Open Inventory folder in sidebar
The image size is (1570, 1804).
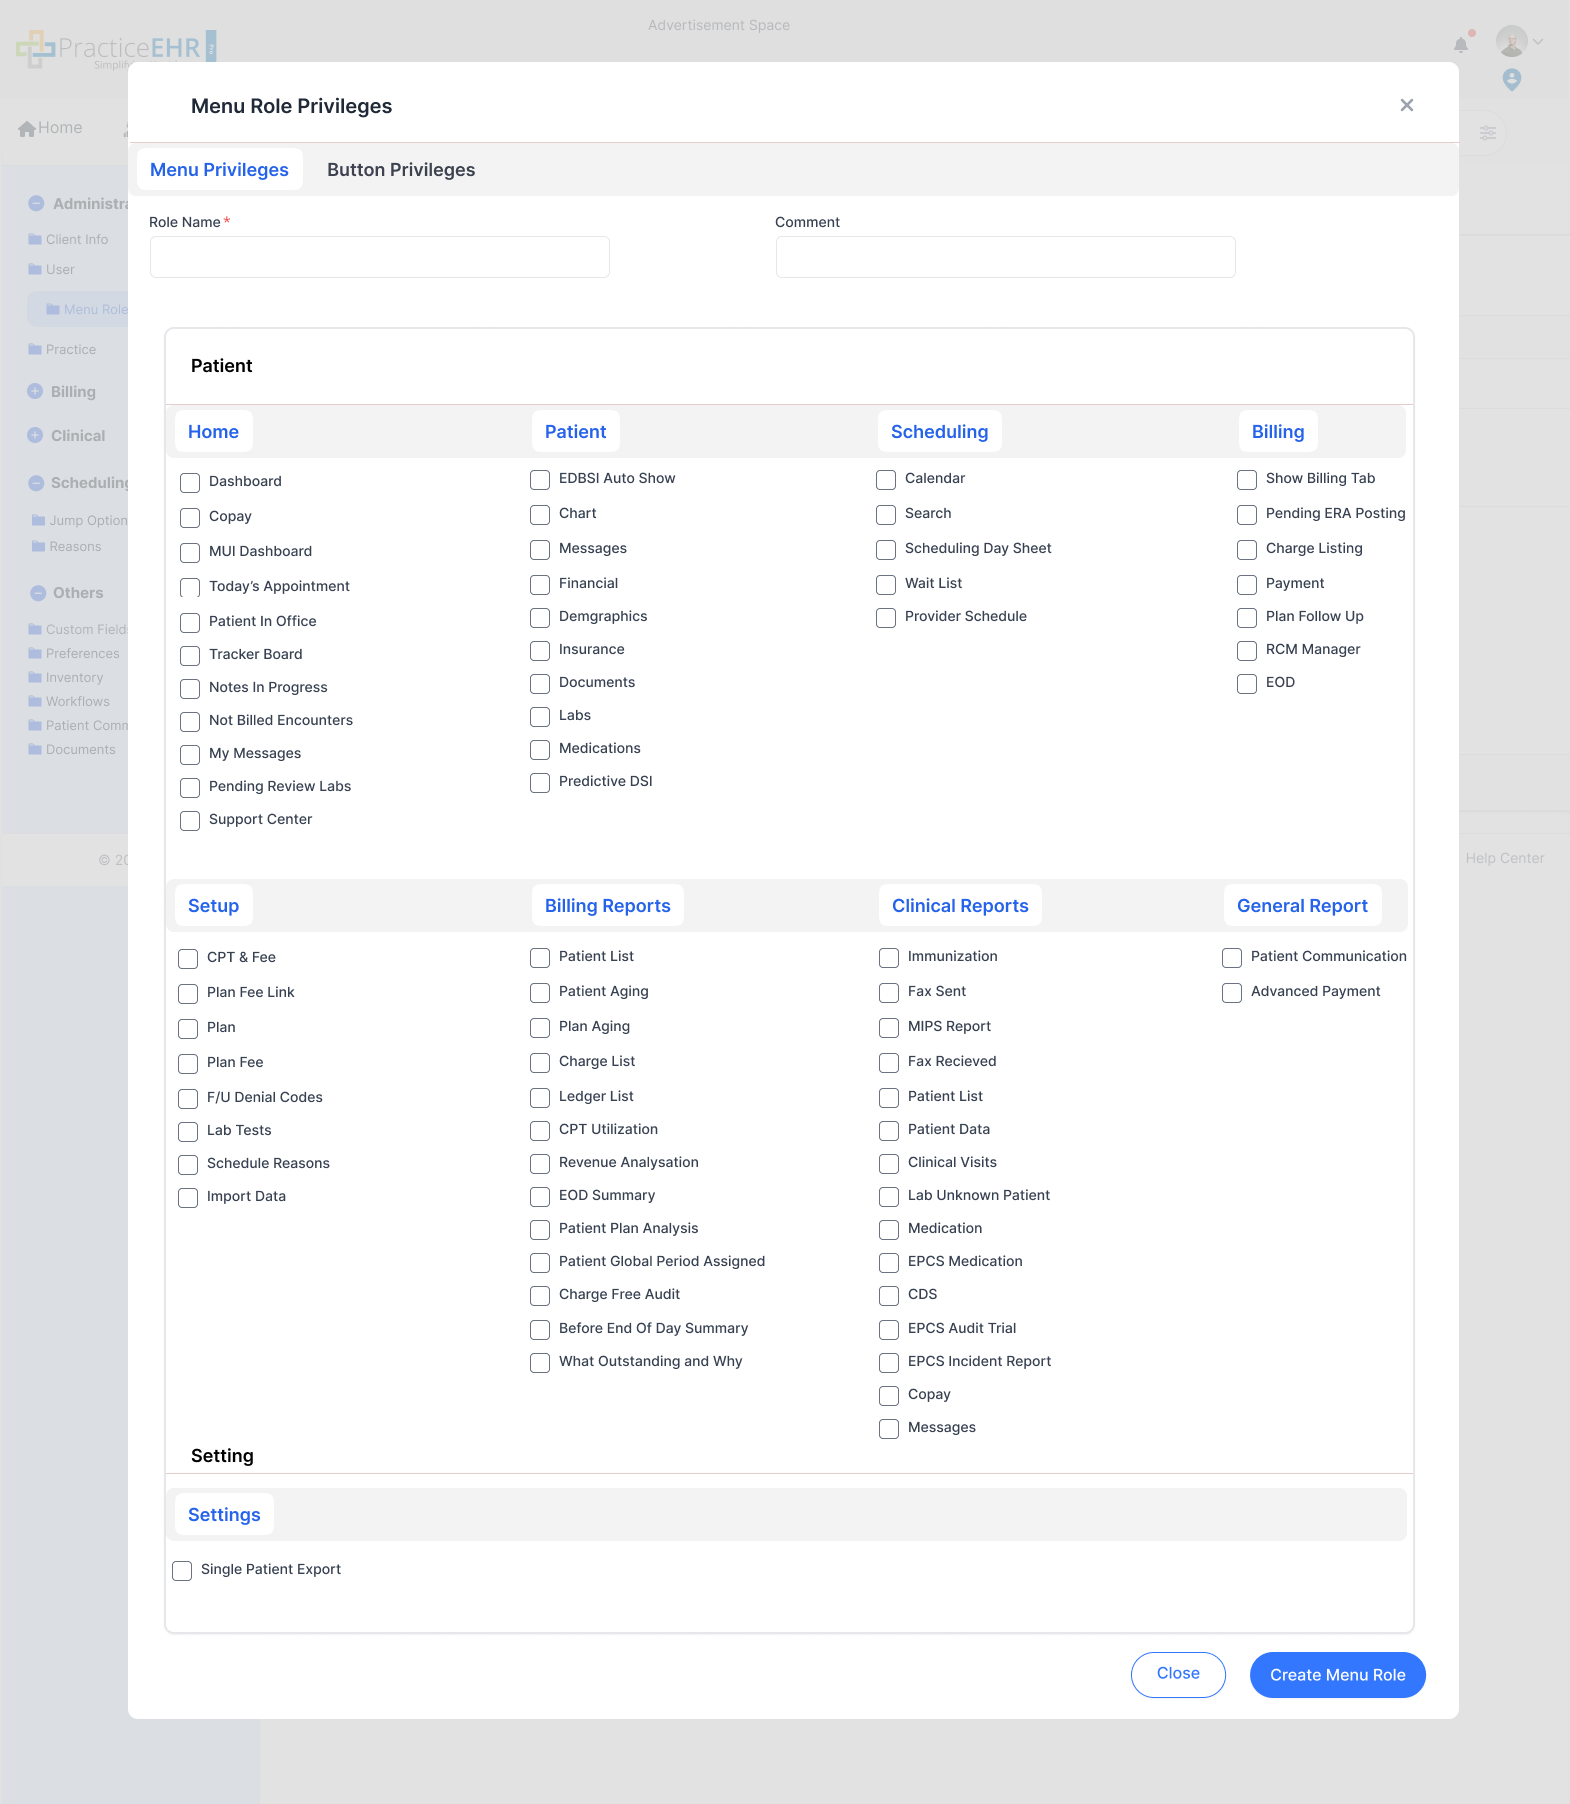click(66, 677)
